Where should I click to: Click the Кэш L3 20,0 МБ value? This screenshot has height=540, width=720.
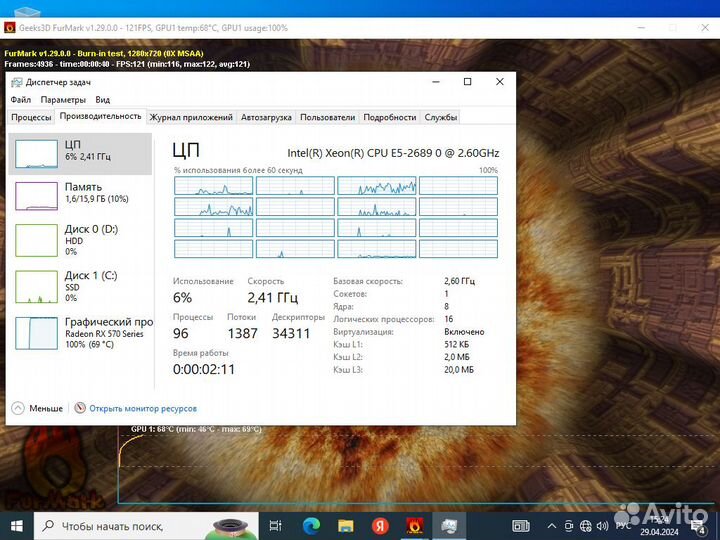click(459, 370)
